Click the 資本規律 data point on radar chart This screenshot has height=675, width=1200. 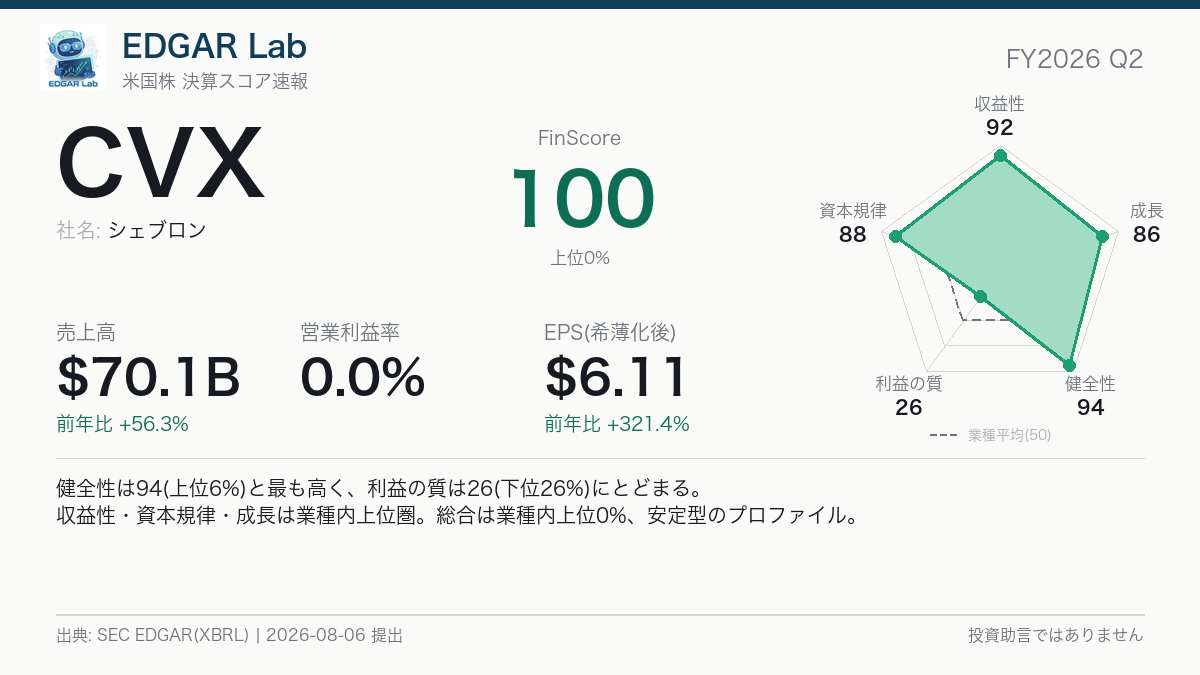896,237
